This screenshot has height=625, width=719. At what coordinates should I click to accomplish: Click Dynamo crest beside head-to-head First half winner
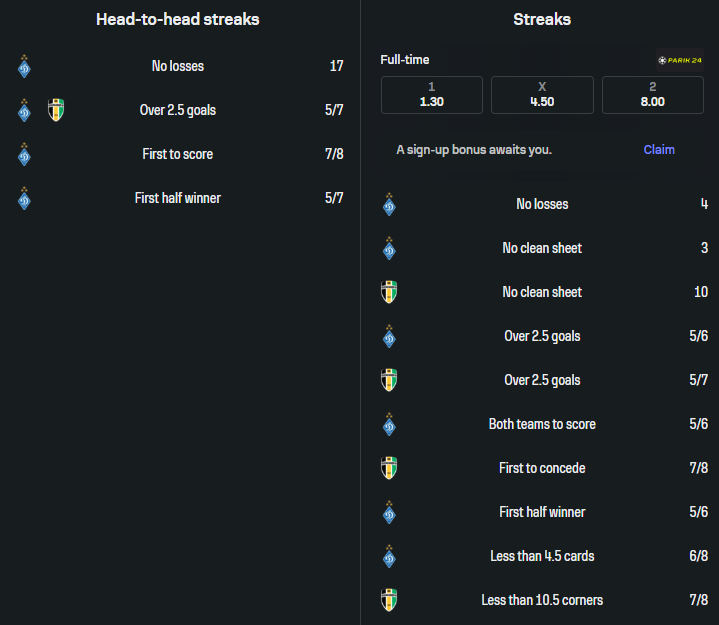tap(25, 198)
